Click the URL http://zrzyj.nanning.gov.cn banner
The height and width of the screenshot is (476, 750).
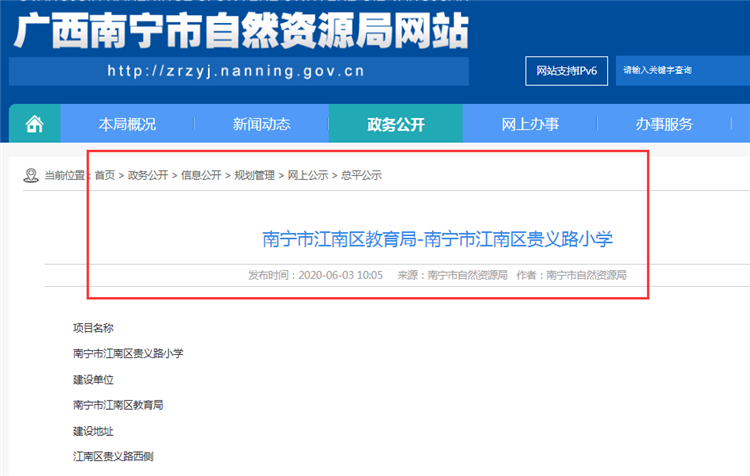239,71
